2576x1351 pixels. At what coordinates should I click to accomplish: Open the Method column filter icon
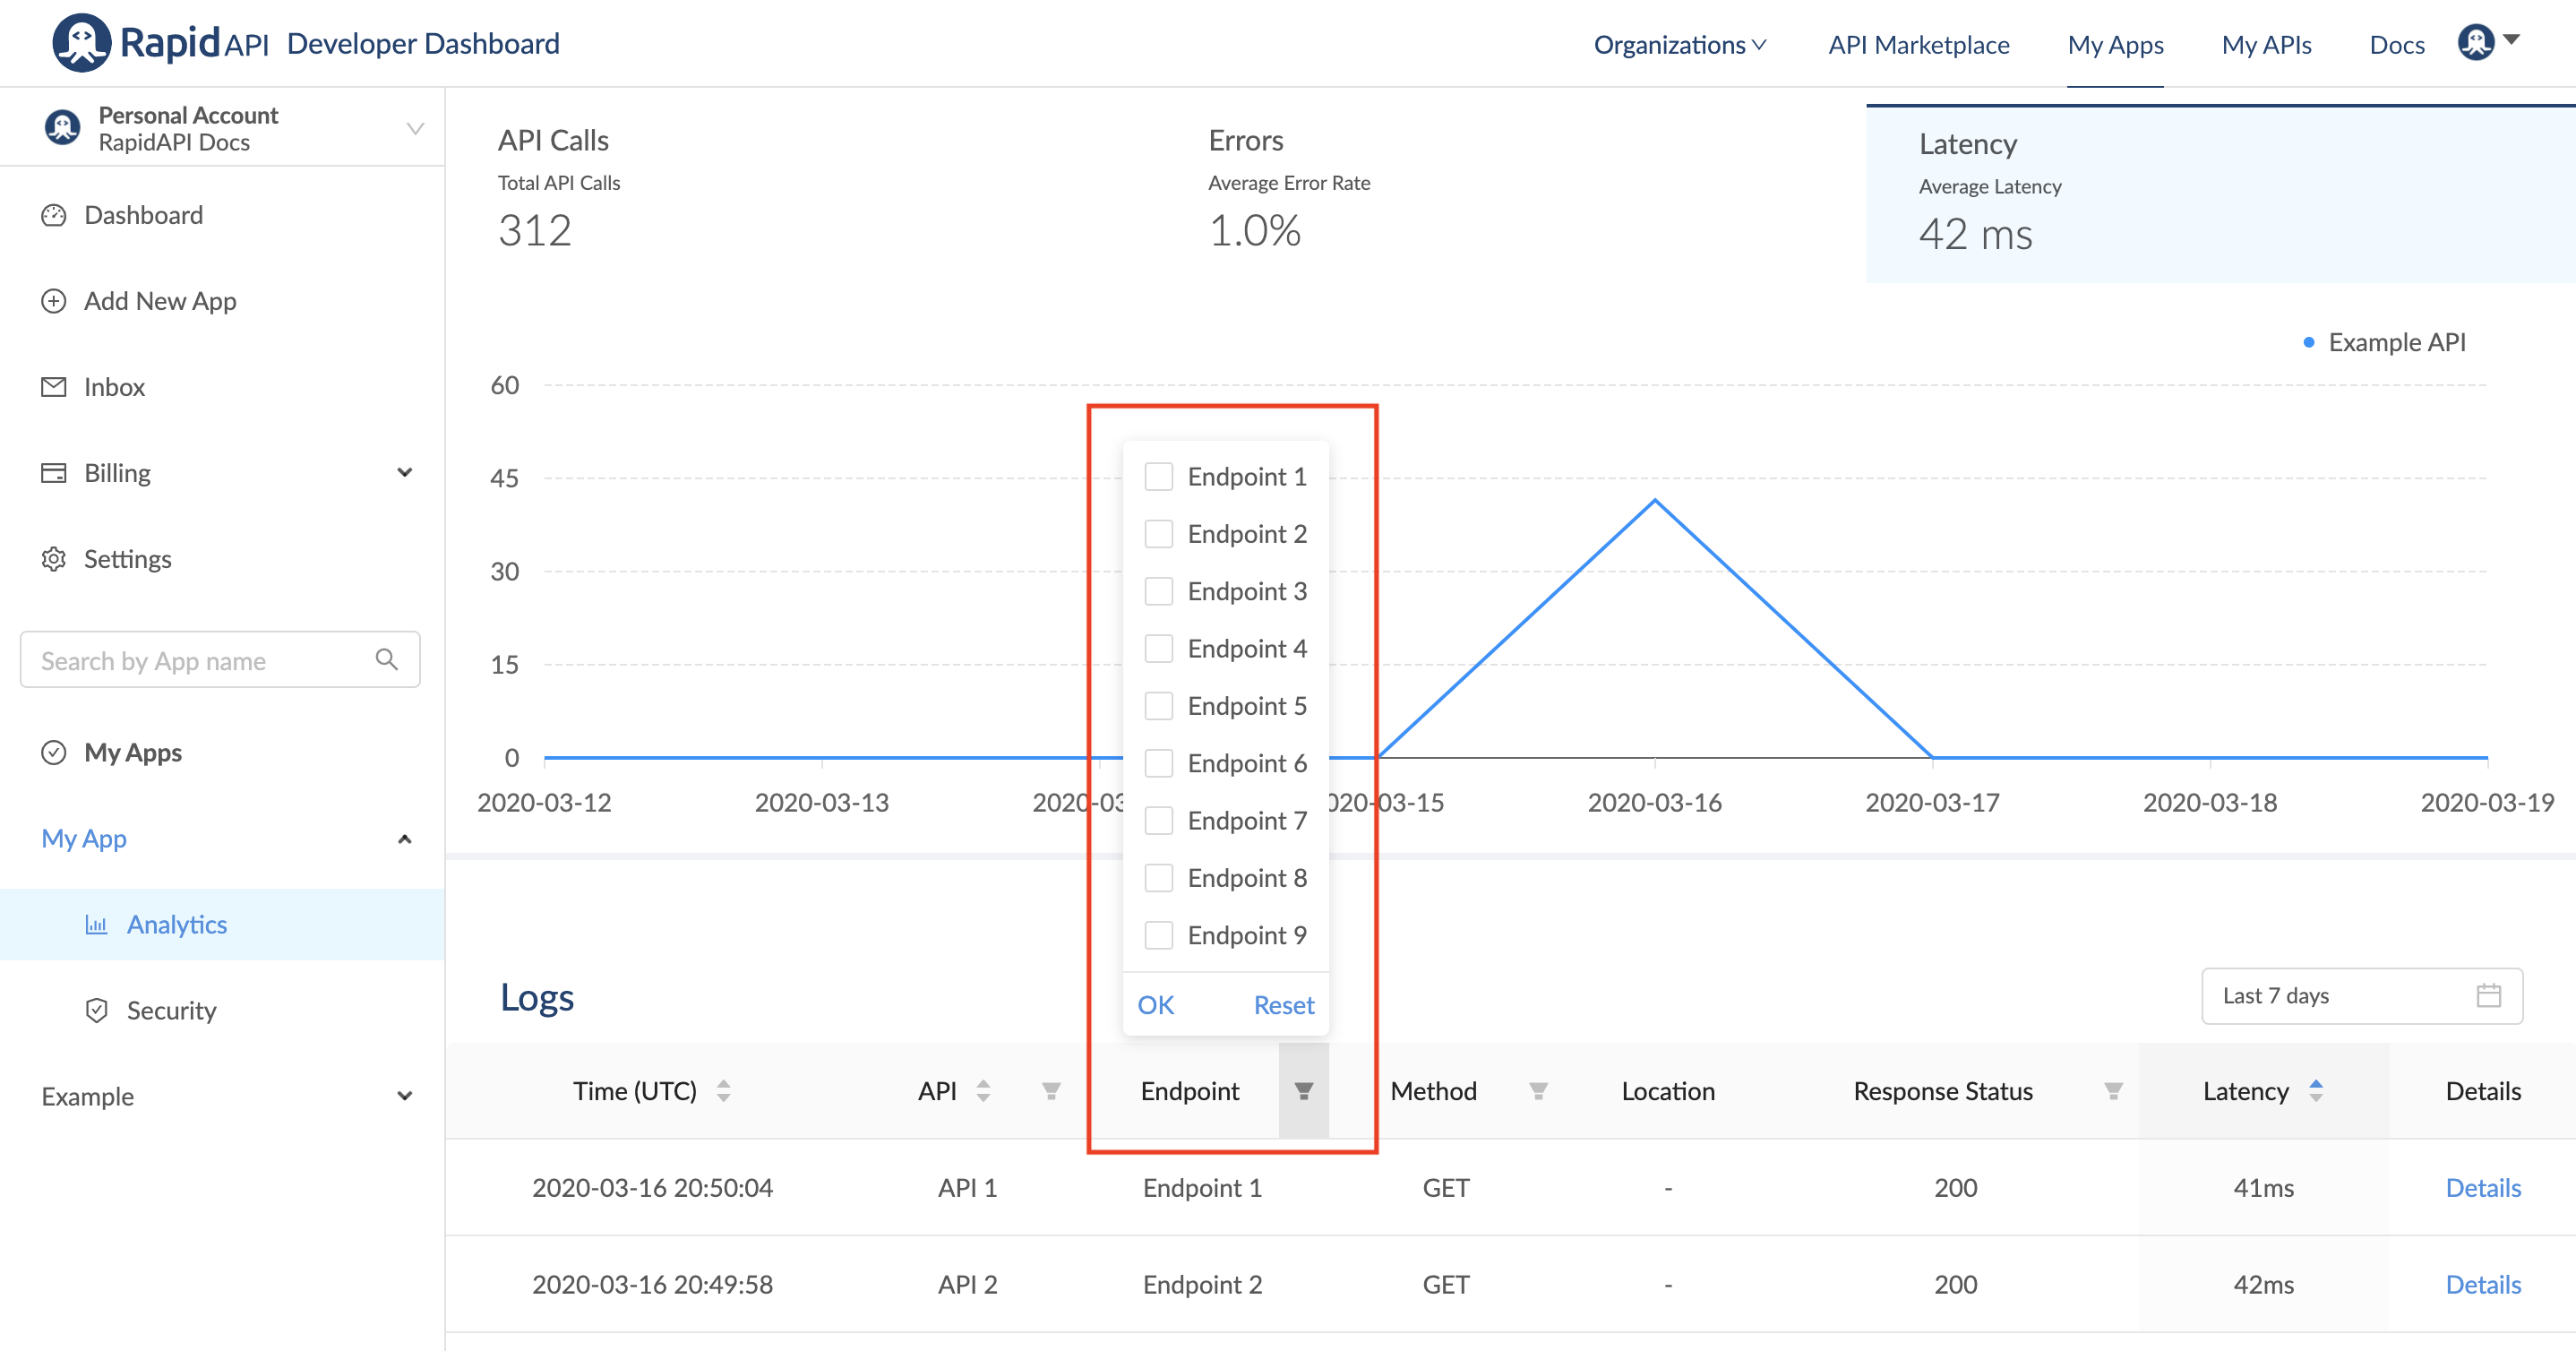tap(1538, 1091)
